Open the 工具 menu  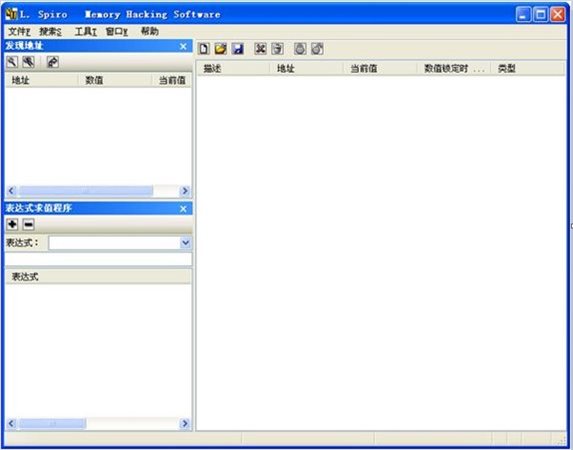(86, 31)
